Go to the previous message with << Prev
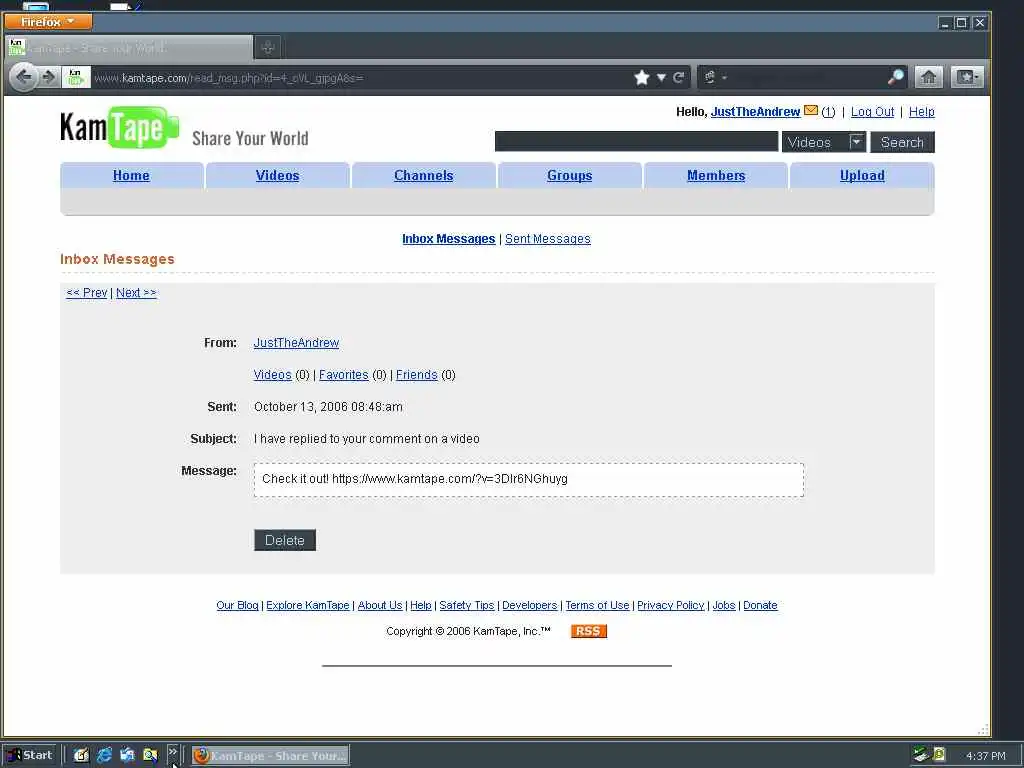The height and width of the screenshot is (768, 1024). (87, 293)
